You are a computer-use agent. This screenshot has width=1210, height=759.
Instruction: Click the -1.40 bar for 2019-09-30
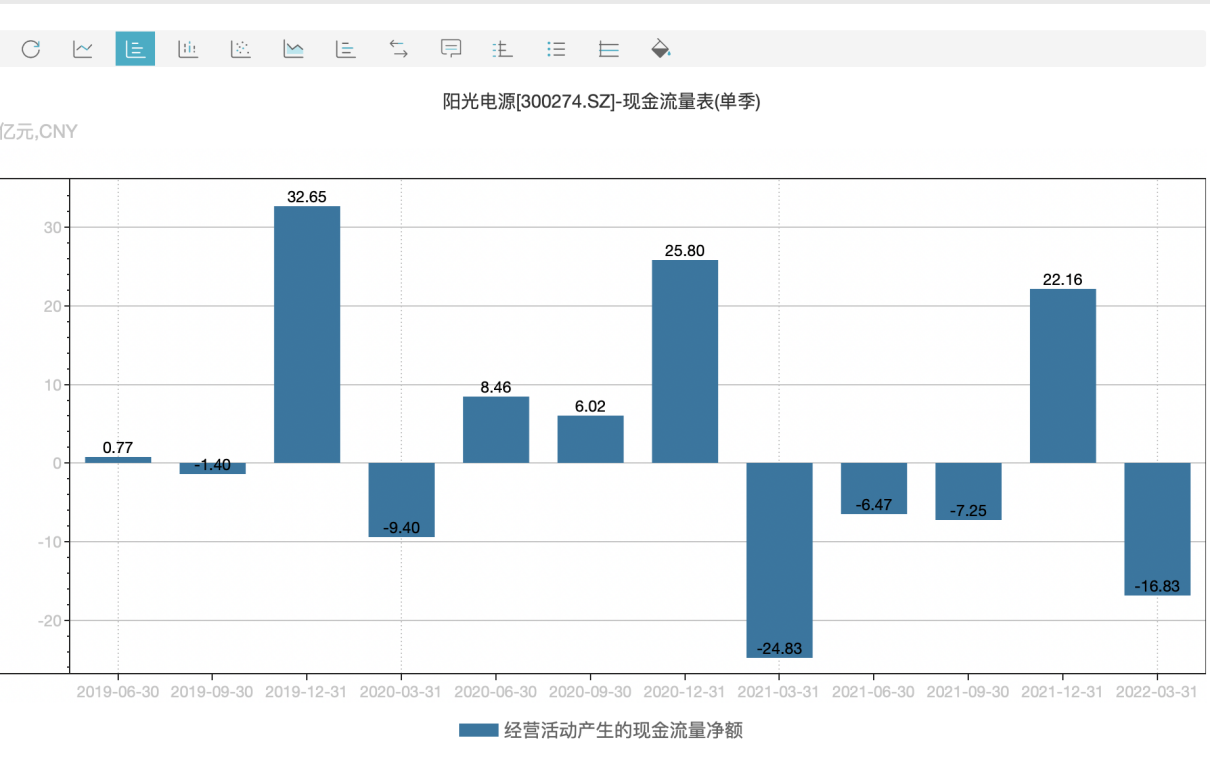pos(212,468)
